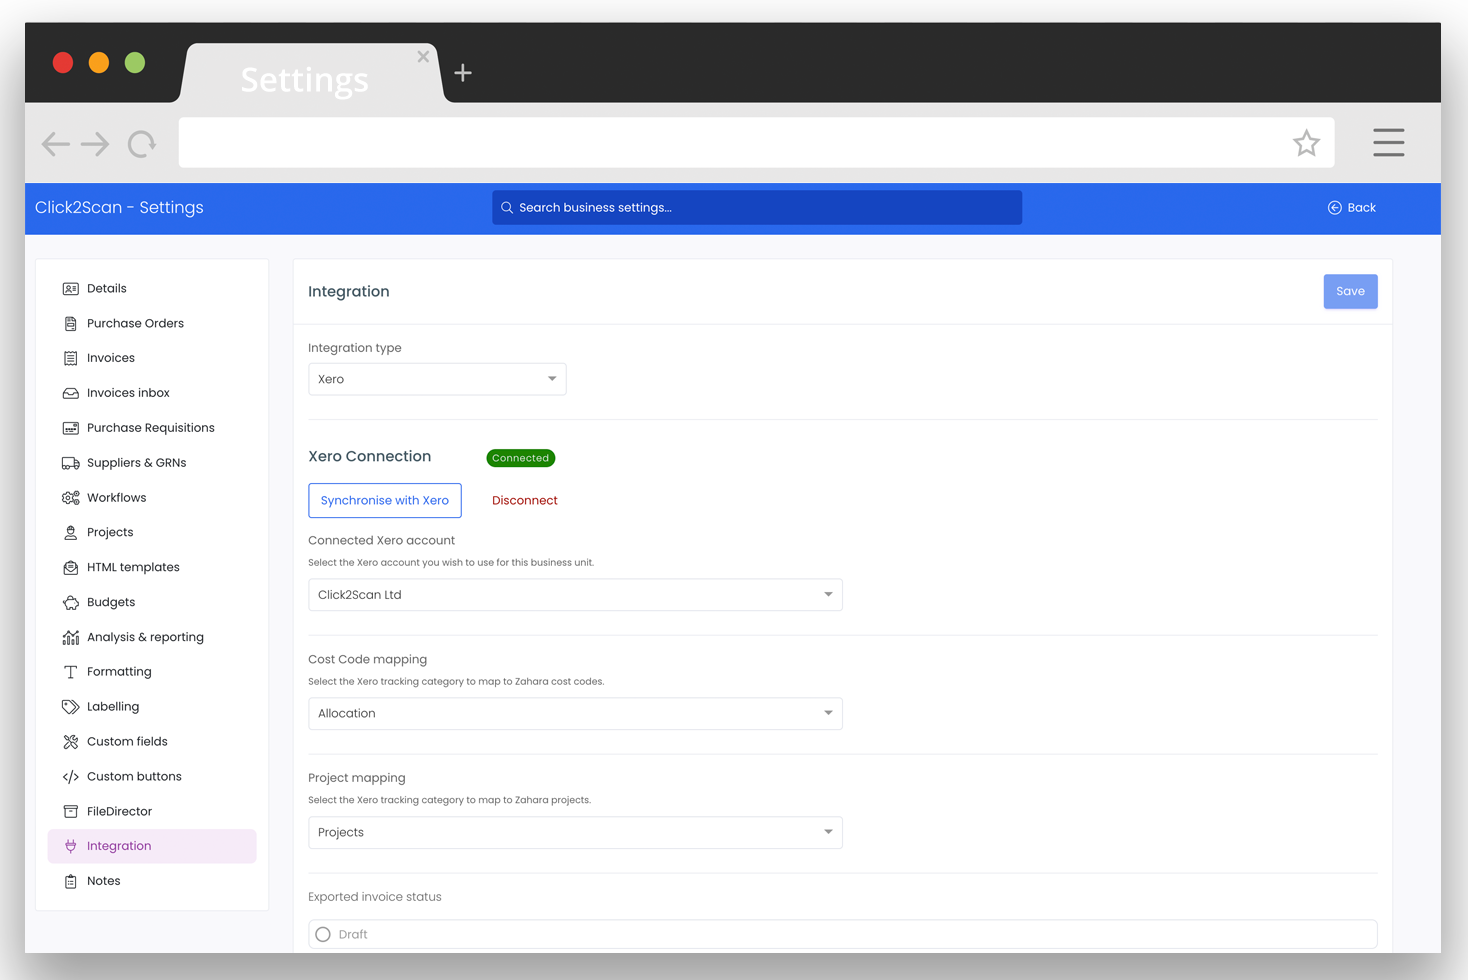Screen dimensions: 1468x980
Task: Bookmark the page with the star icon
Action: [1306, 143]
